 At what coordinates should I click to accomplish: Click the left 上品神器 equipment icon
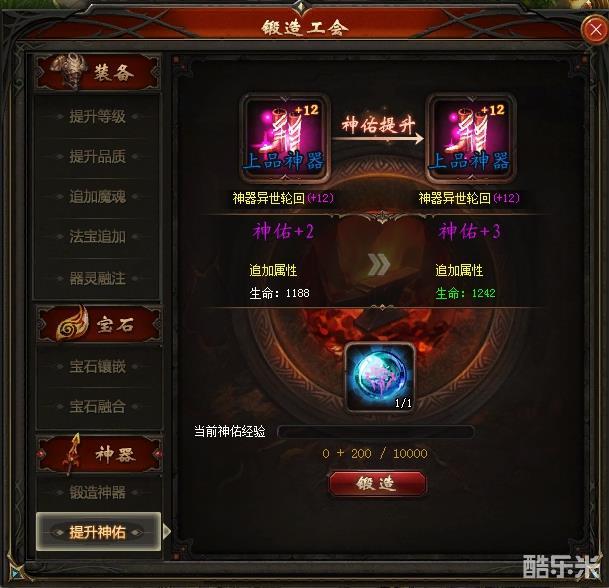tap(285, 138)
